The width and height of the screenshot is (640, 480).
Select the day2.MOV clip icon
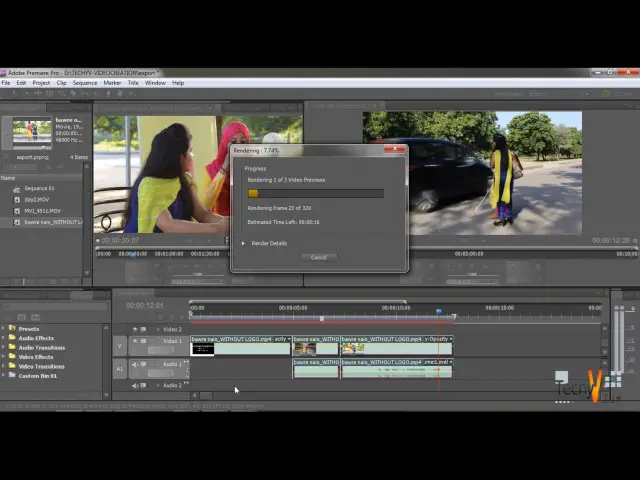(17, 200)
